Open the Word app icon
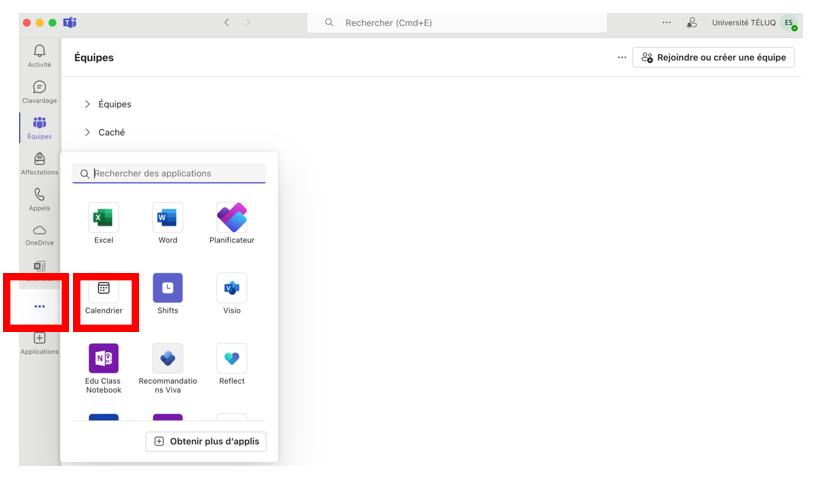 coord(167,218)
